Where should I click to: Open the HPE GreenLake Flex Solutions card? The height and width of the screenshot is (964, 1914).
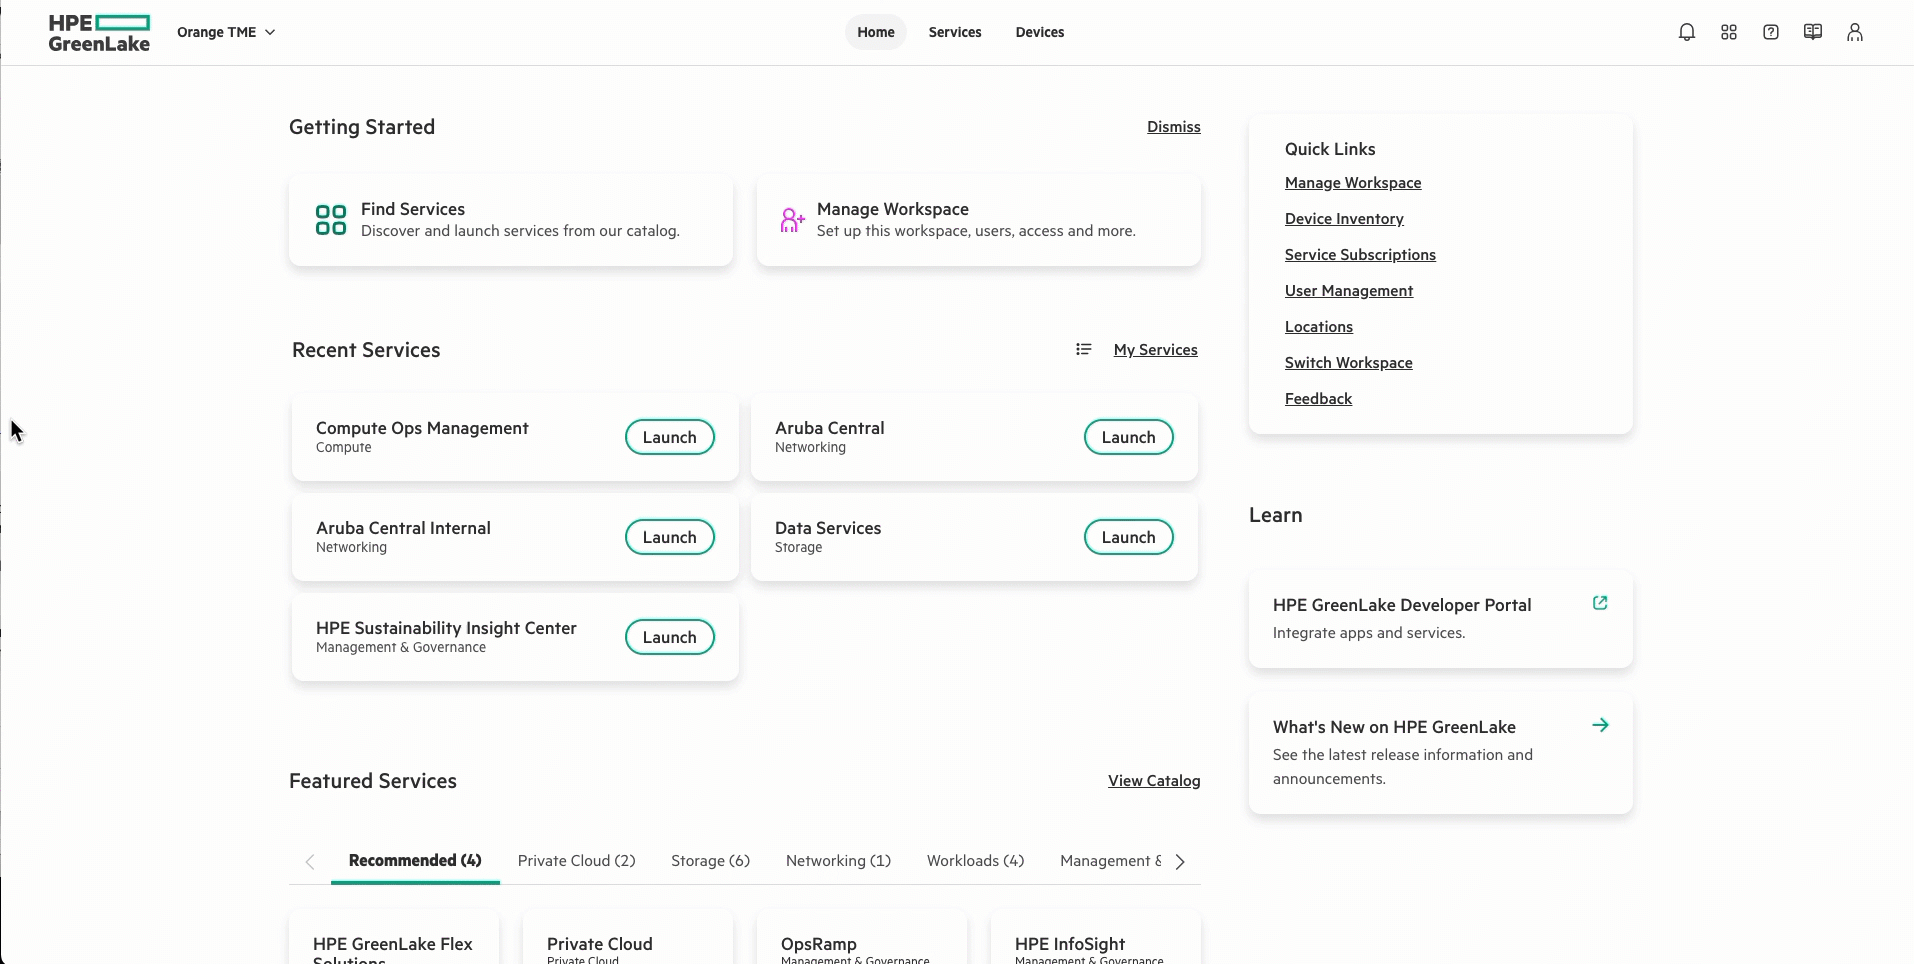394,938
